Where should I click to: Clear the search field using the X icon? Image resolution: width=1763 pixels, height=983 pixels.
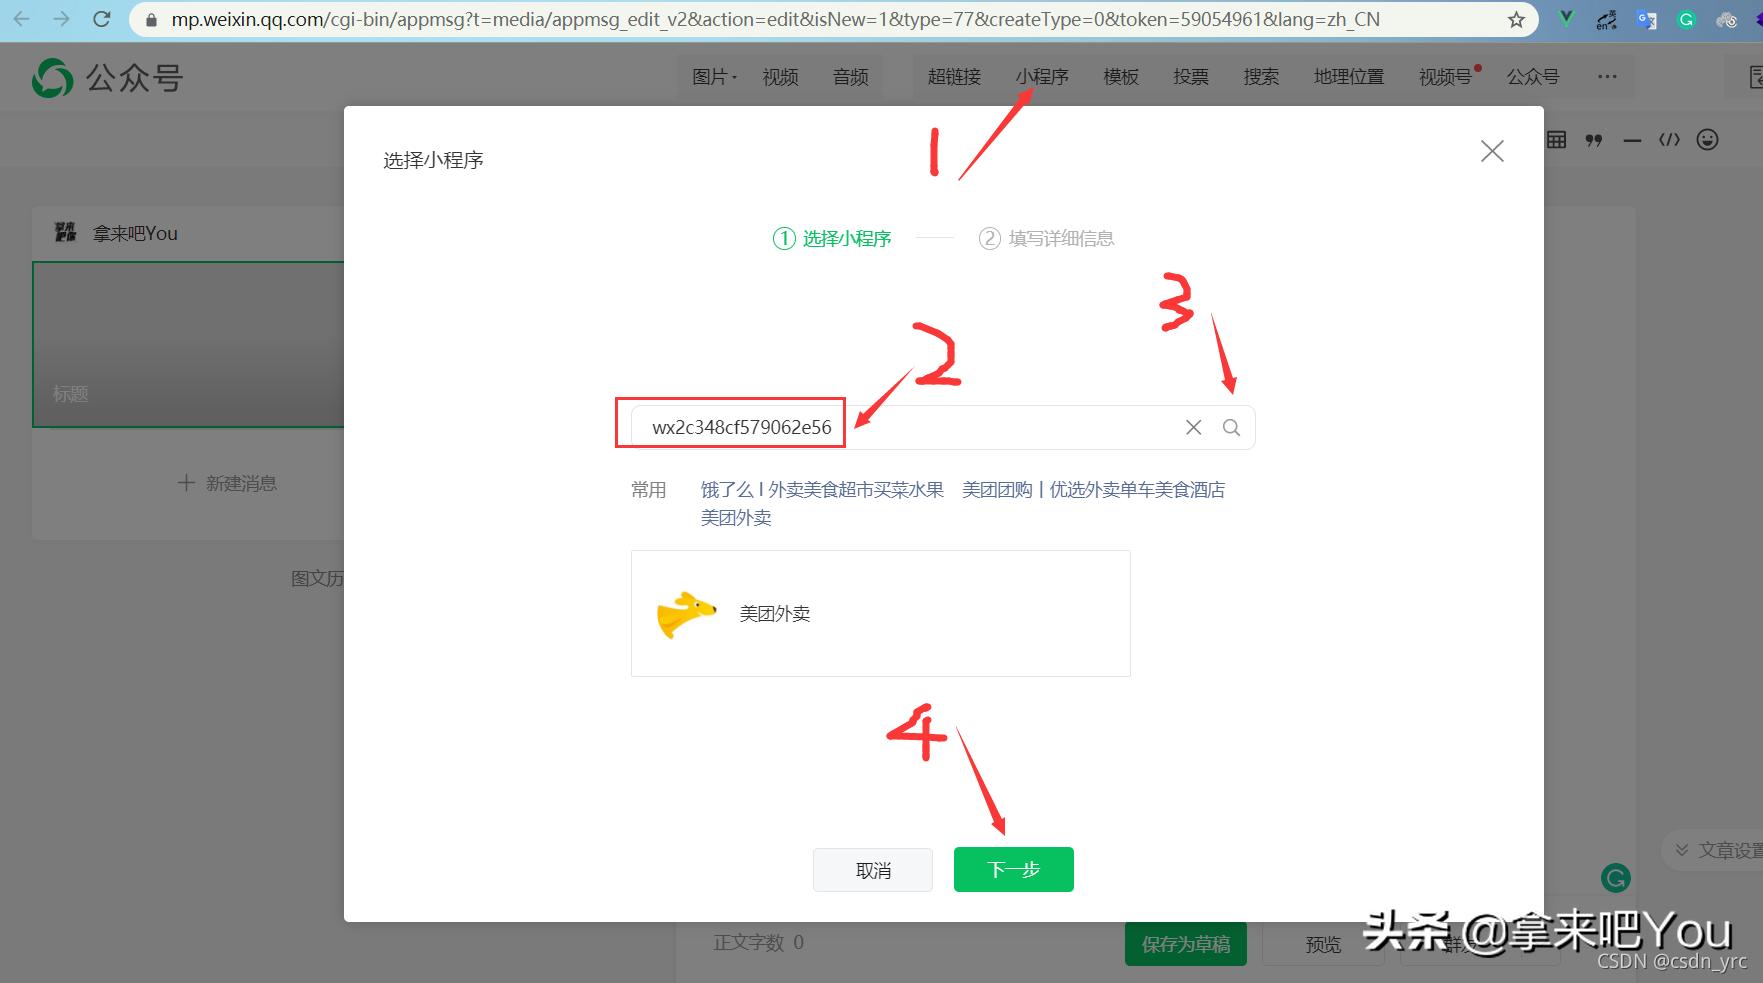click(1192, 427)
